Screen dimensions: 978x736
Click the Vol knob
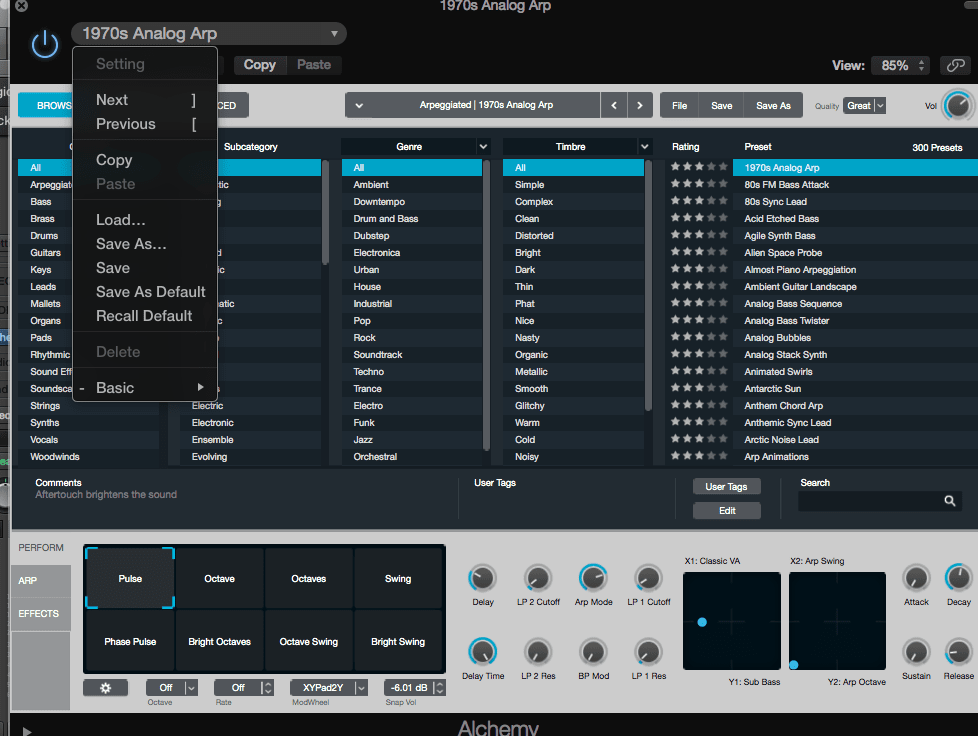(x=957, y=105)
